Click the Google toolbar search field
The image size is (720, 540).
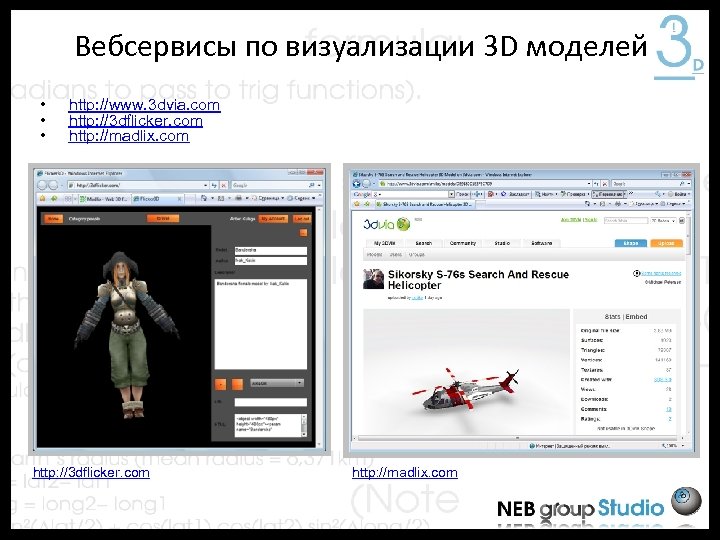pos(411,194)
